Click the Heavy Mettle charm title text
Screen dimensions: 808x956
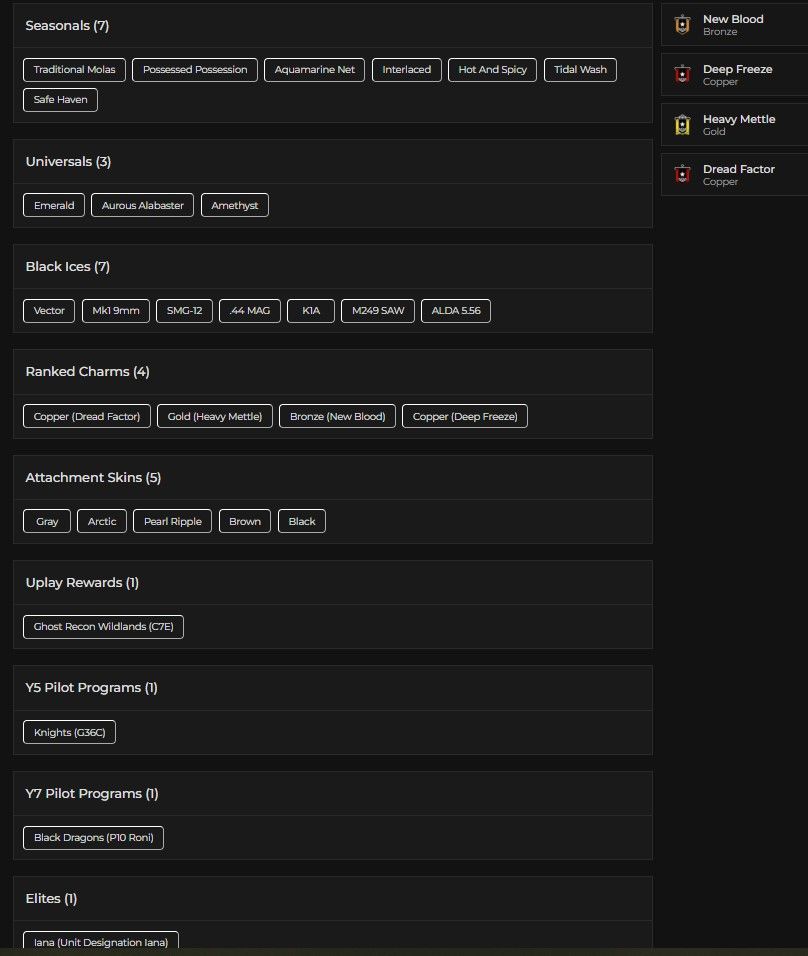point(739,119)
